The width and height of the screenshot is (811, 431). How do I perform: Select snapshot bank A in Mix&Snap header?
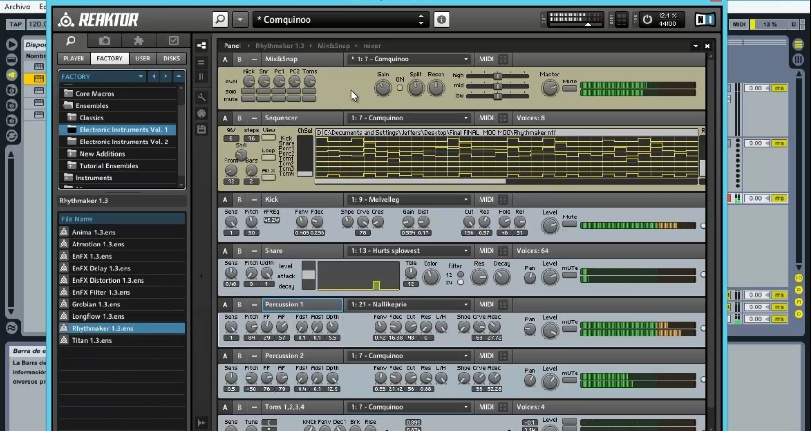point(225,59)
